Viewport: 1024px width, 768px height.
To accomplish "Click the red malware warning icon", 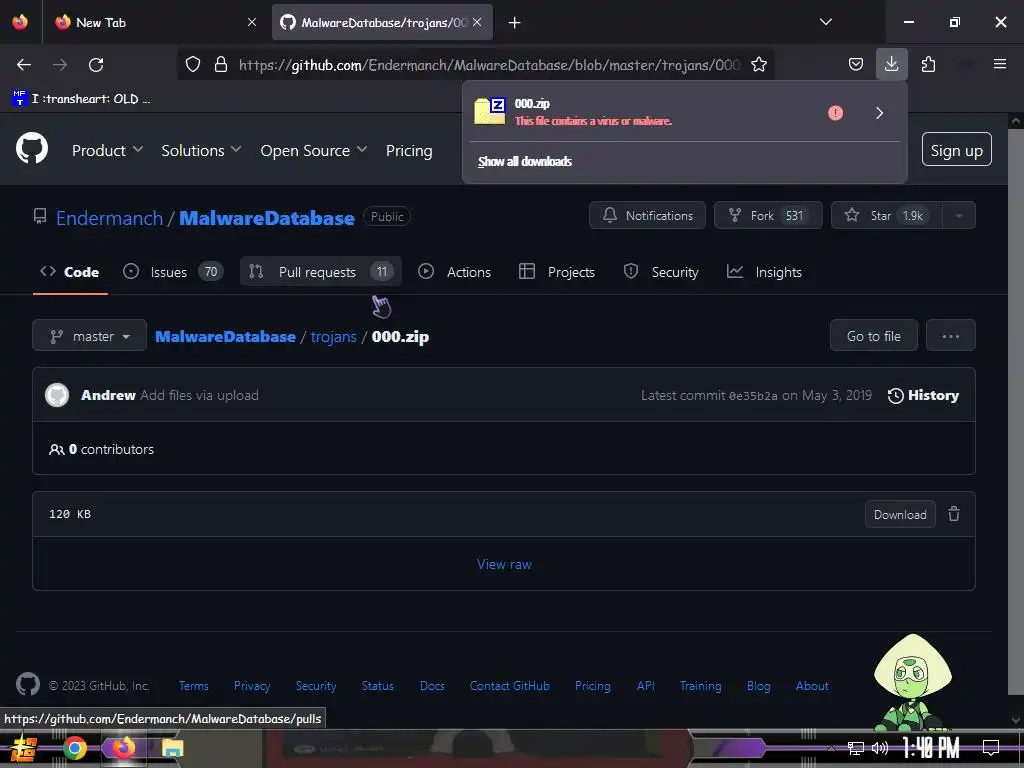I will point(835,113).
